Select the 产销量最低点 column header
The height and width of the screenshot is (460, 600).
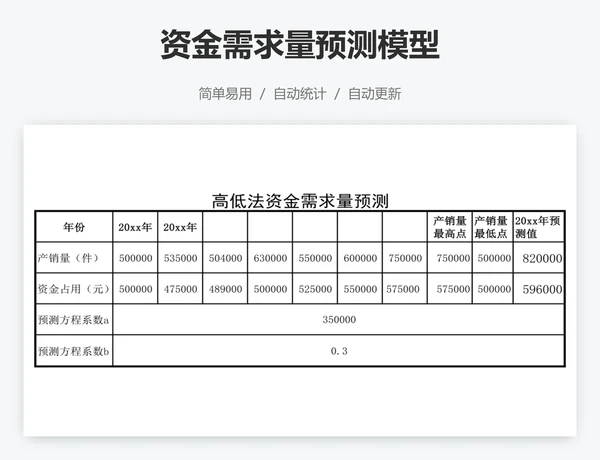[491, 227]
